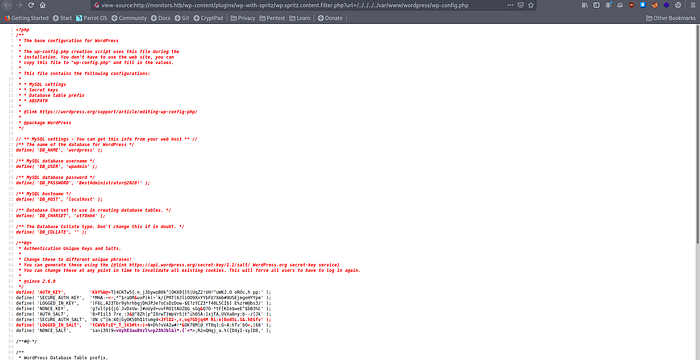The image size is (700, 360).
Task: Go back to the previous page
Action: (8, 5)
